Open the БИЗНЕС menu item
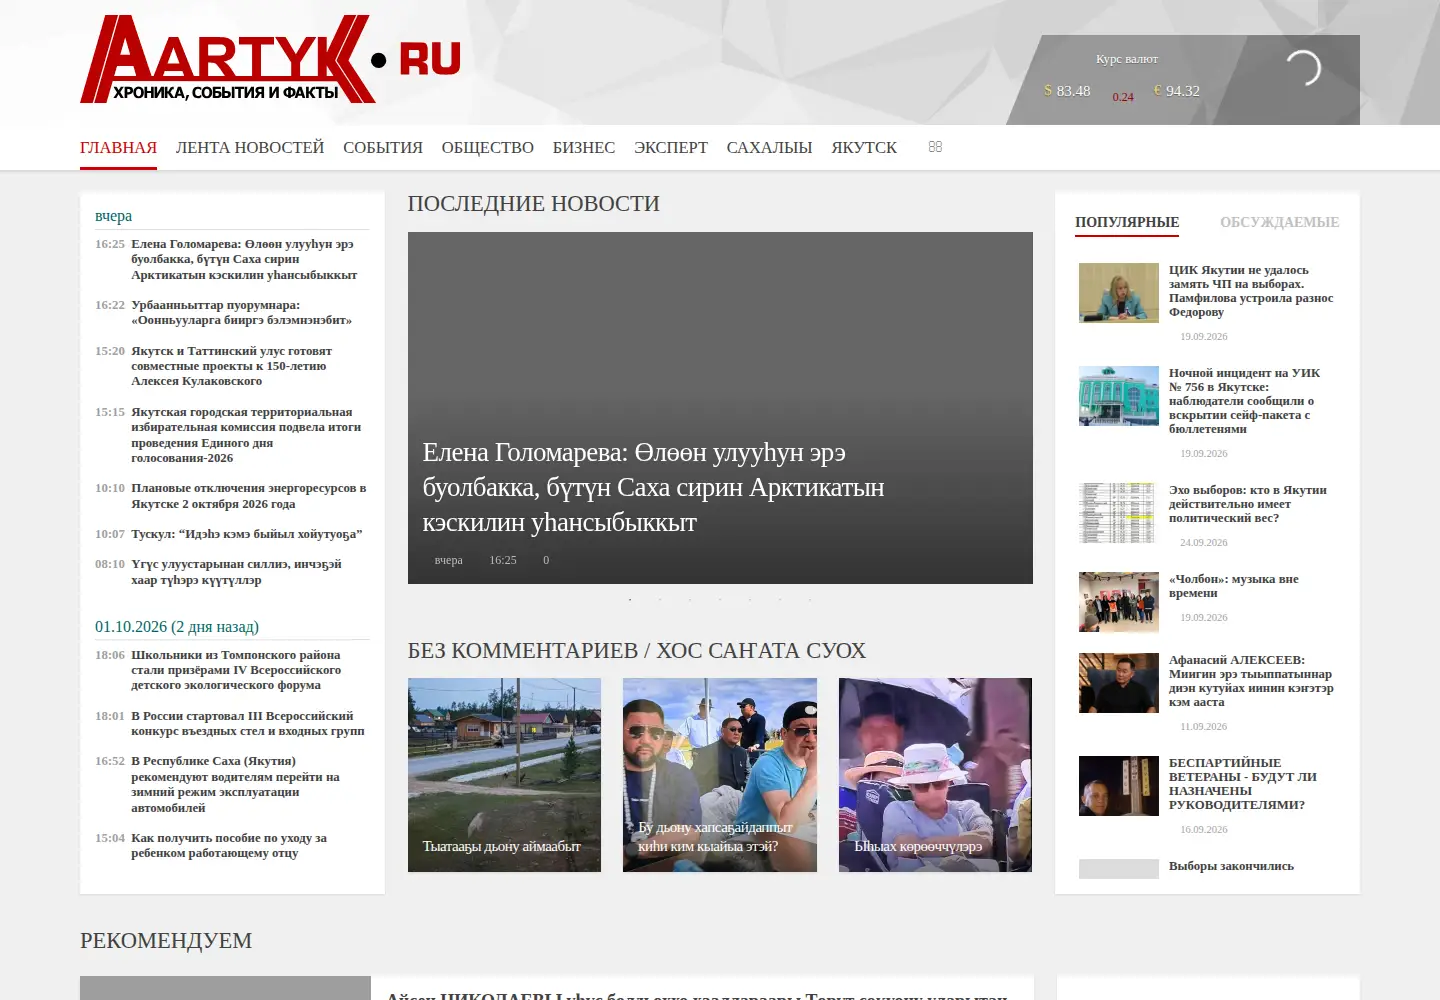This screenshot has width=1440, height=1000. click(x=584, y=148)
